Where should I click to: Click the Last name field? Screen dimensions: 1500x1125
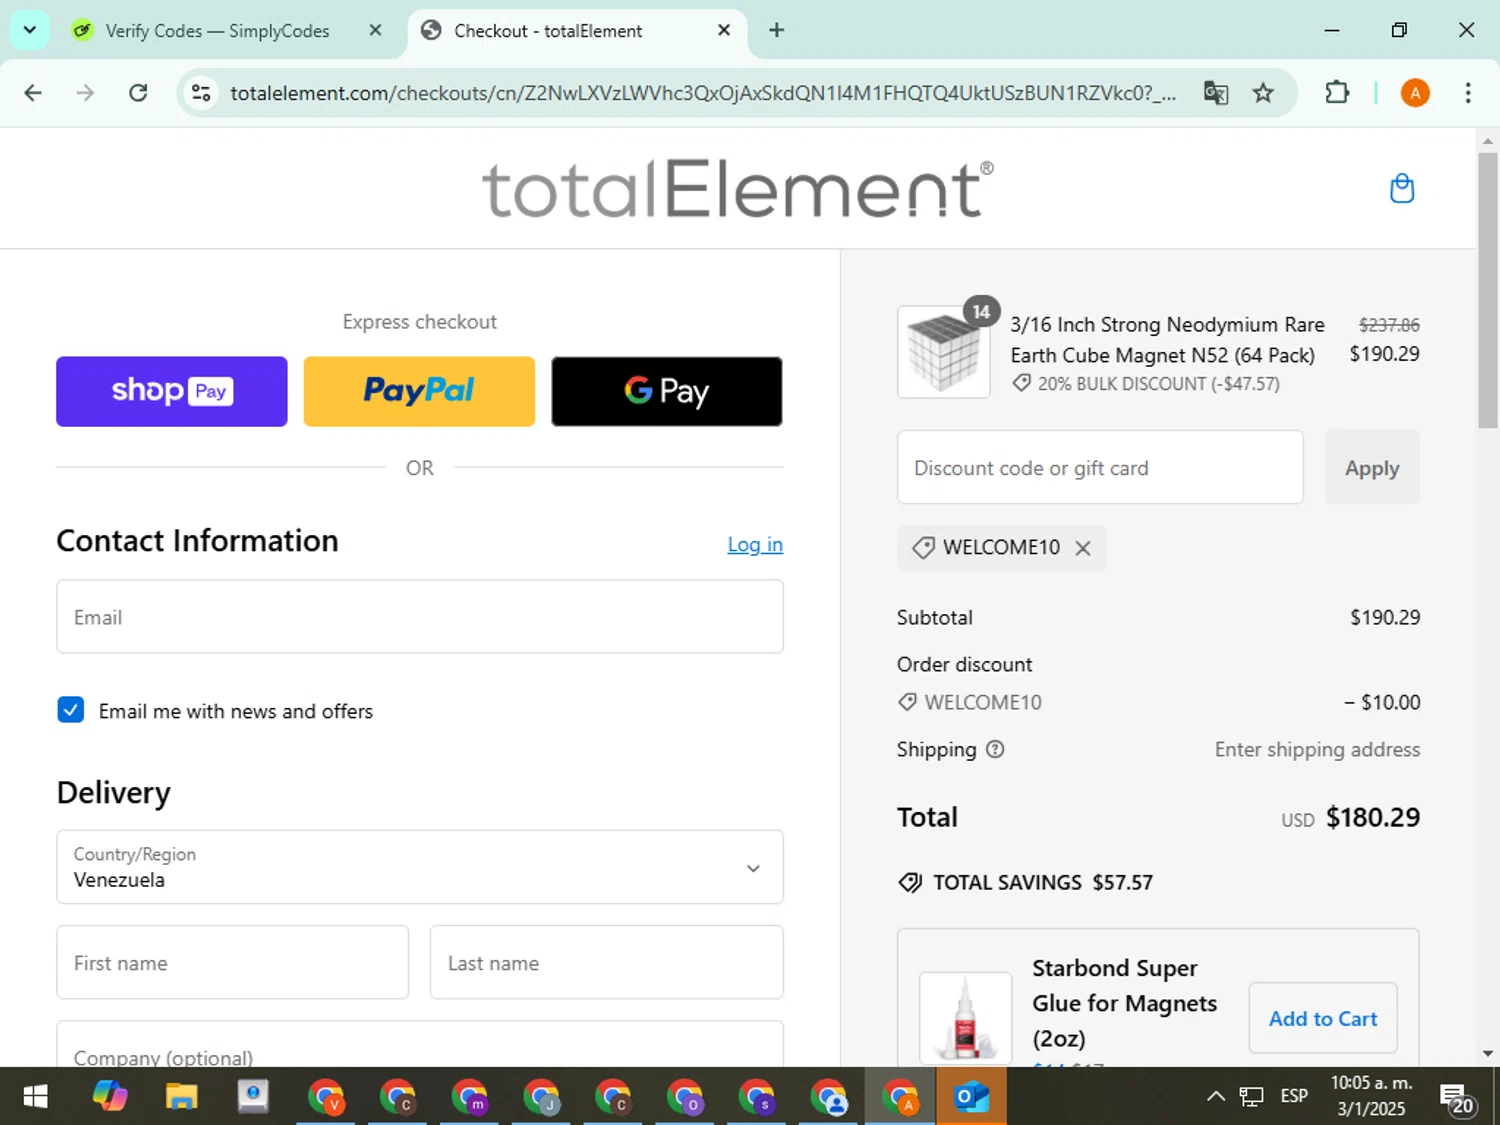click(x=606, y=962)
